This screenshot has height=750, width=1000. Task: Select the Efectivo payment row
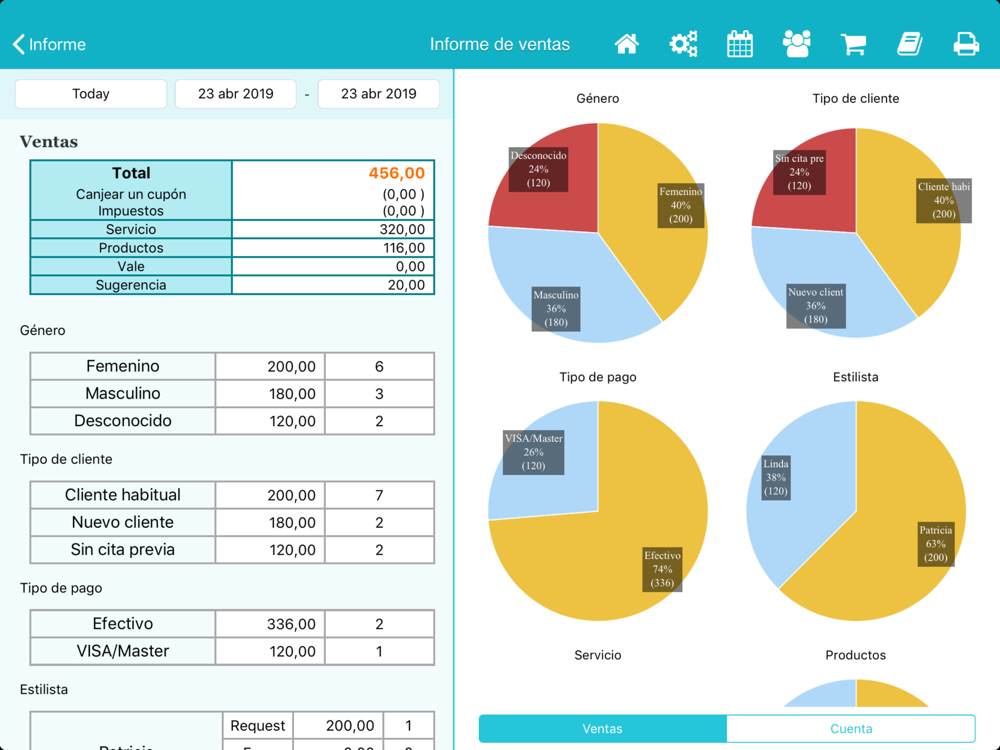point(232,624)
